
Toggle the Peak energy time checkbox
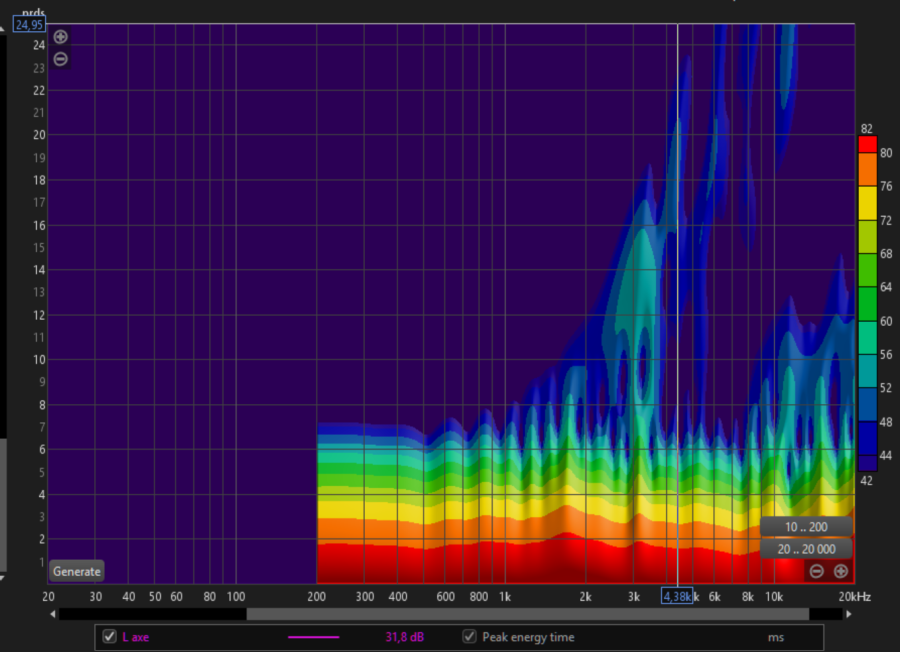point(467,637)
